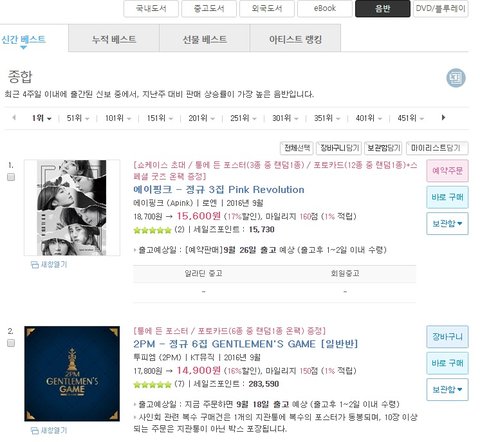Image resolution: width=480 pixels, height=442 pixels.
Task: Add 2PM album to cart with 장바구니
Action: pyautogui.click(x=447, y=337)
